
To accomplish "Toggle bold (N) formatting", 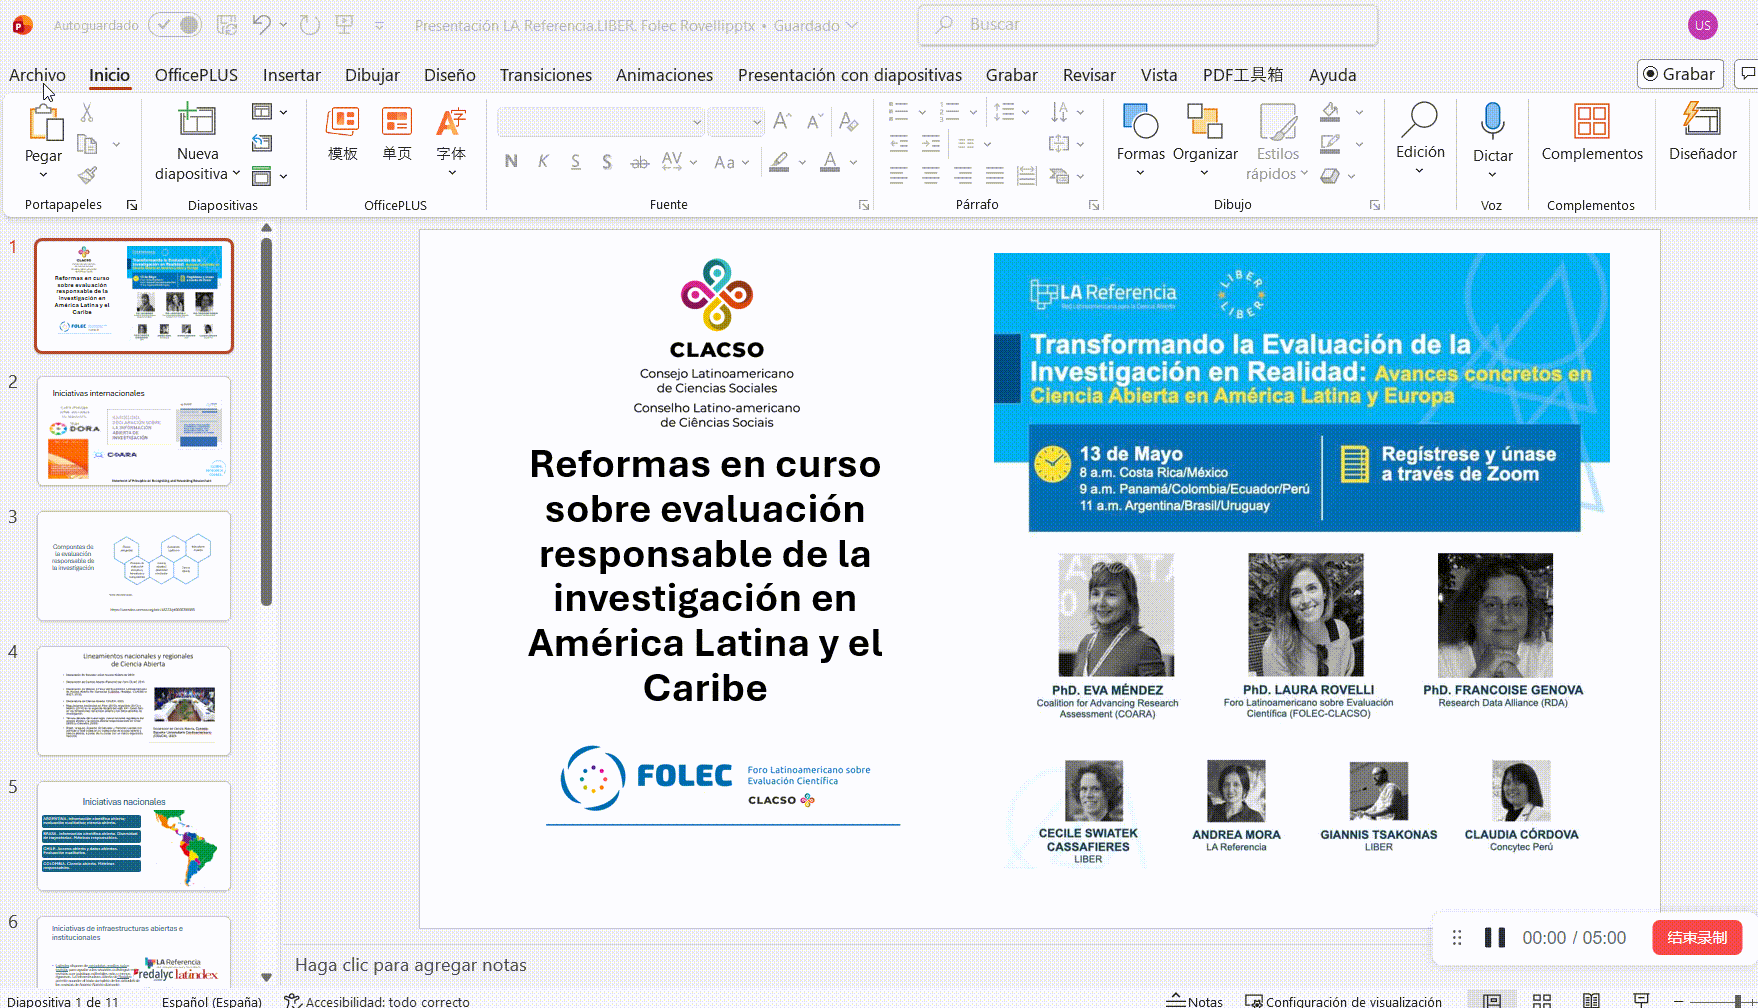I will [511, 161].
